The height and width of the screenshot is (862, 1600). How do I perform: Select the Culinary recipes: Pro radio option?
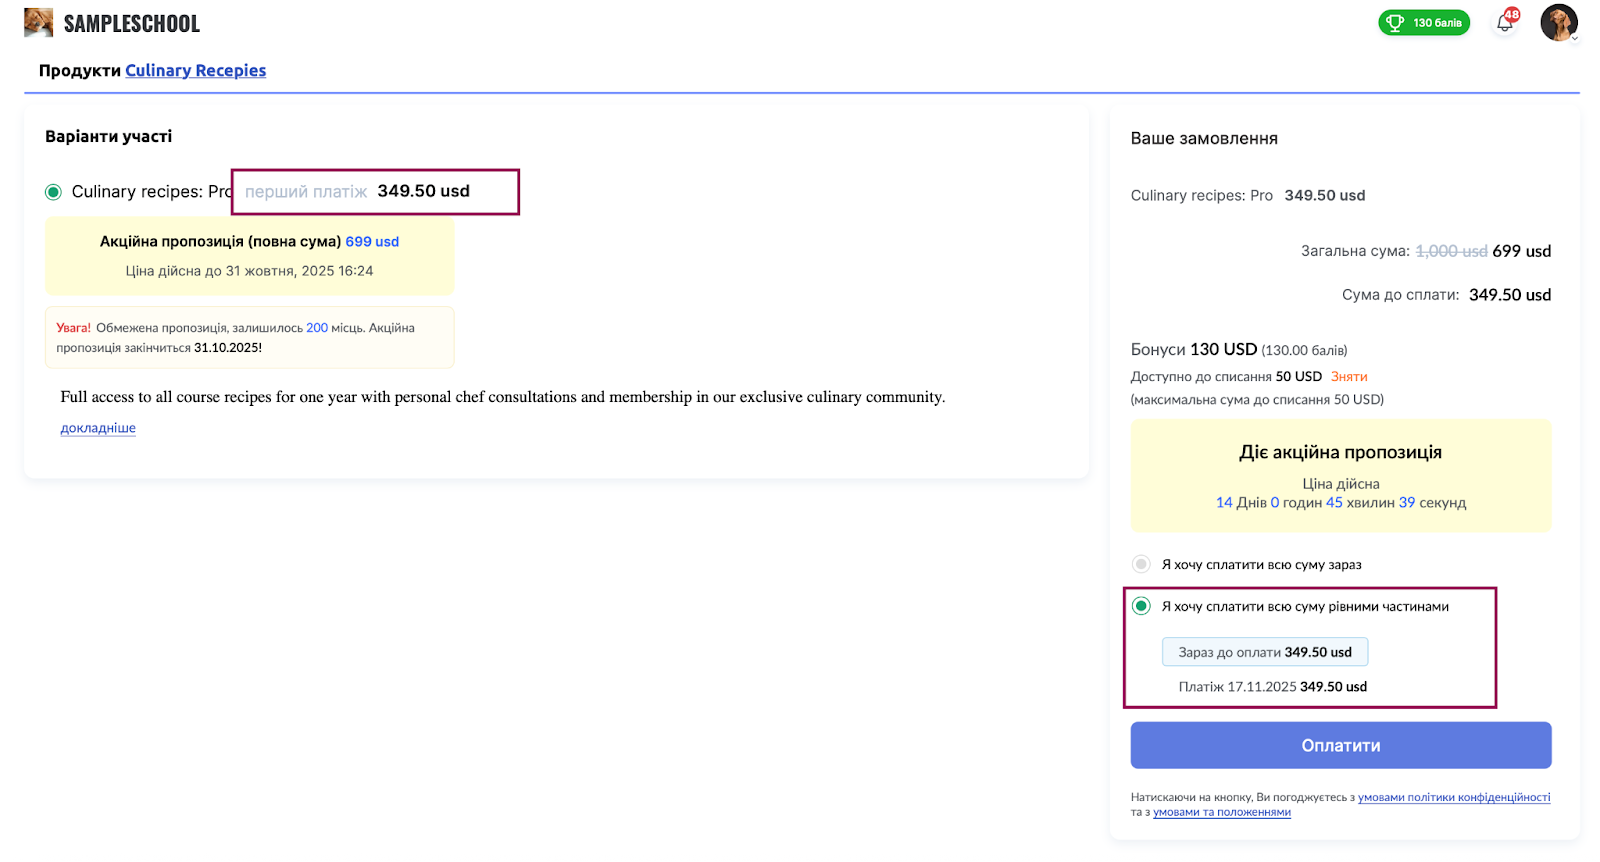tap(54, 192)
